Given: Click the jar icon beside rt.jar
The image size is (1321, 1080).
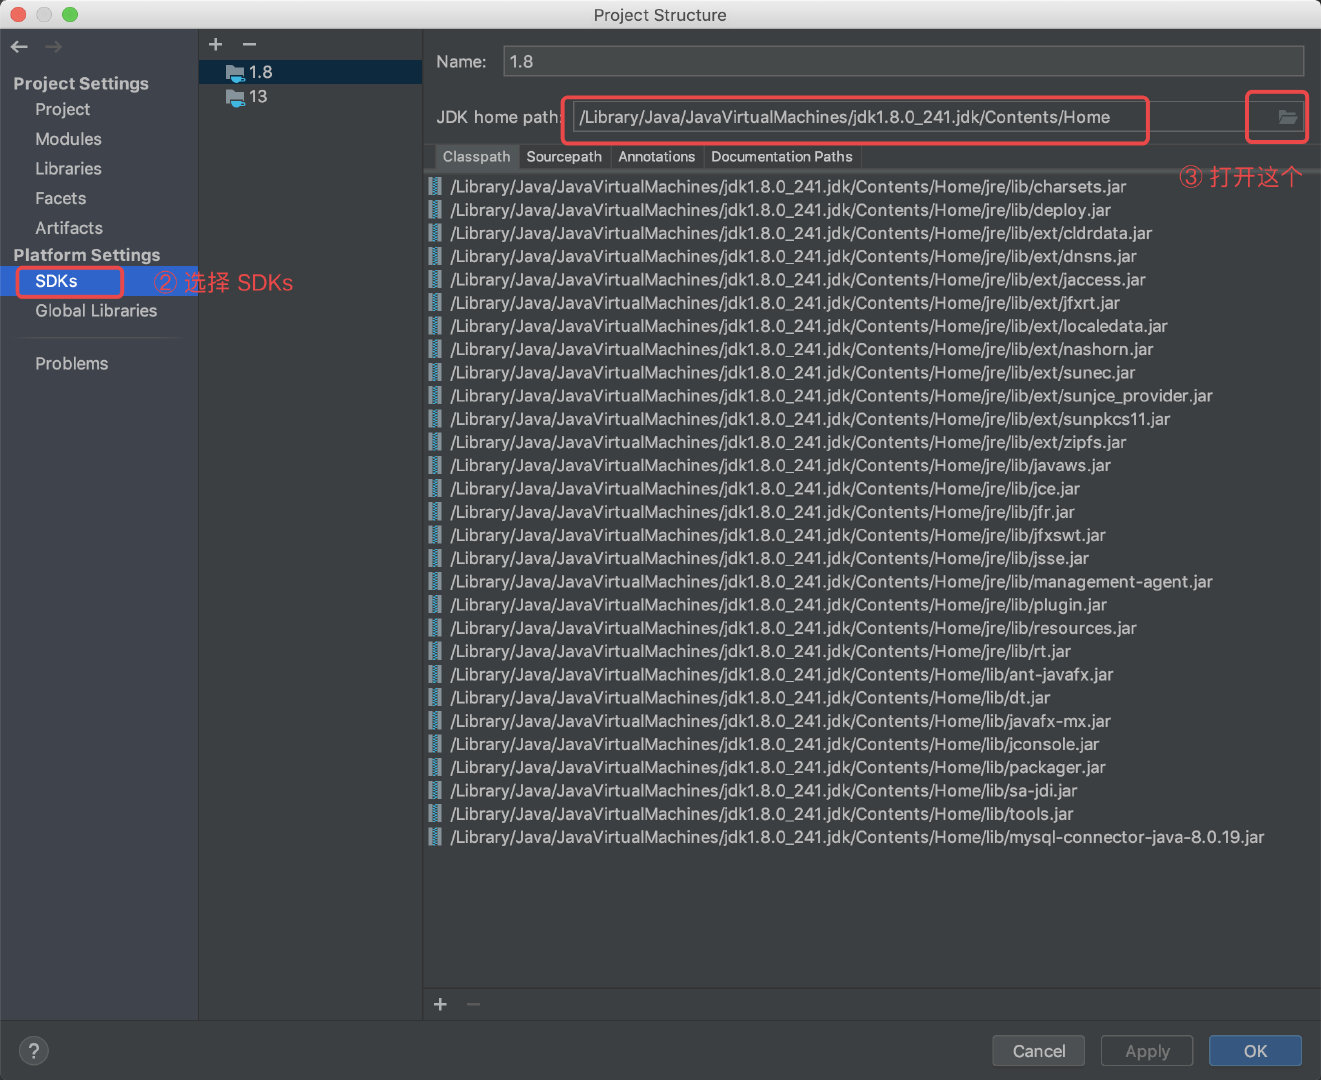Looking at the screenshot, I should [435, 651].
